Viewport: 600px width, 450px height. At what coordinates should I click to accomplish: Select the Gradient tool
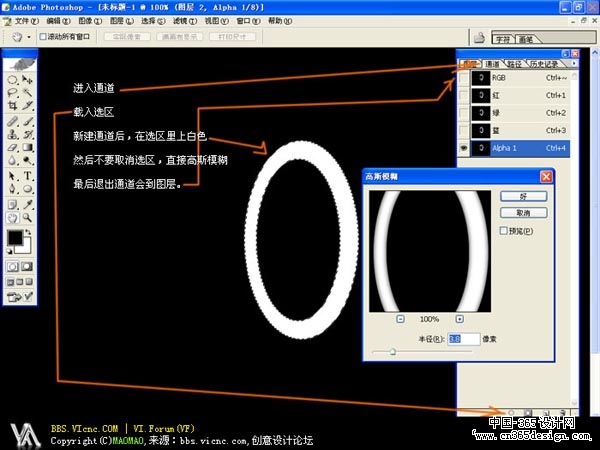(x=27, y=147)
